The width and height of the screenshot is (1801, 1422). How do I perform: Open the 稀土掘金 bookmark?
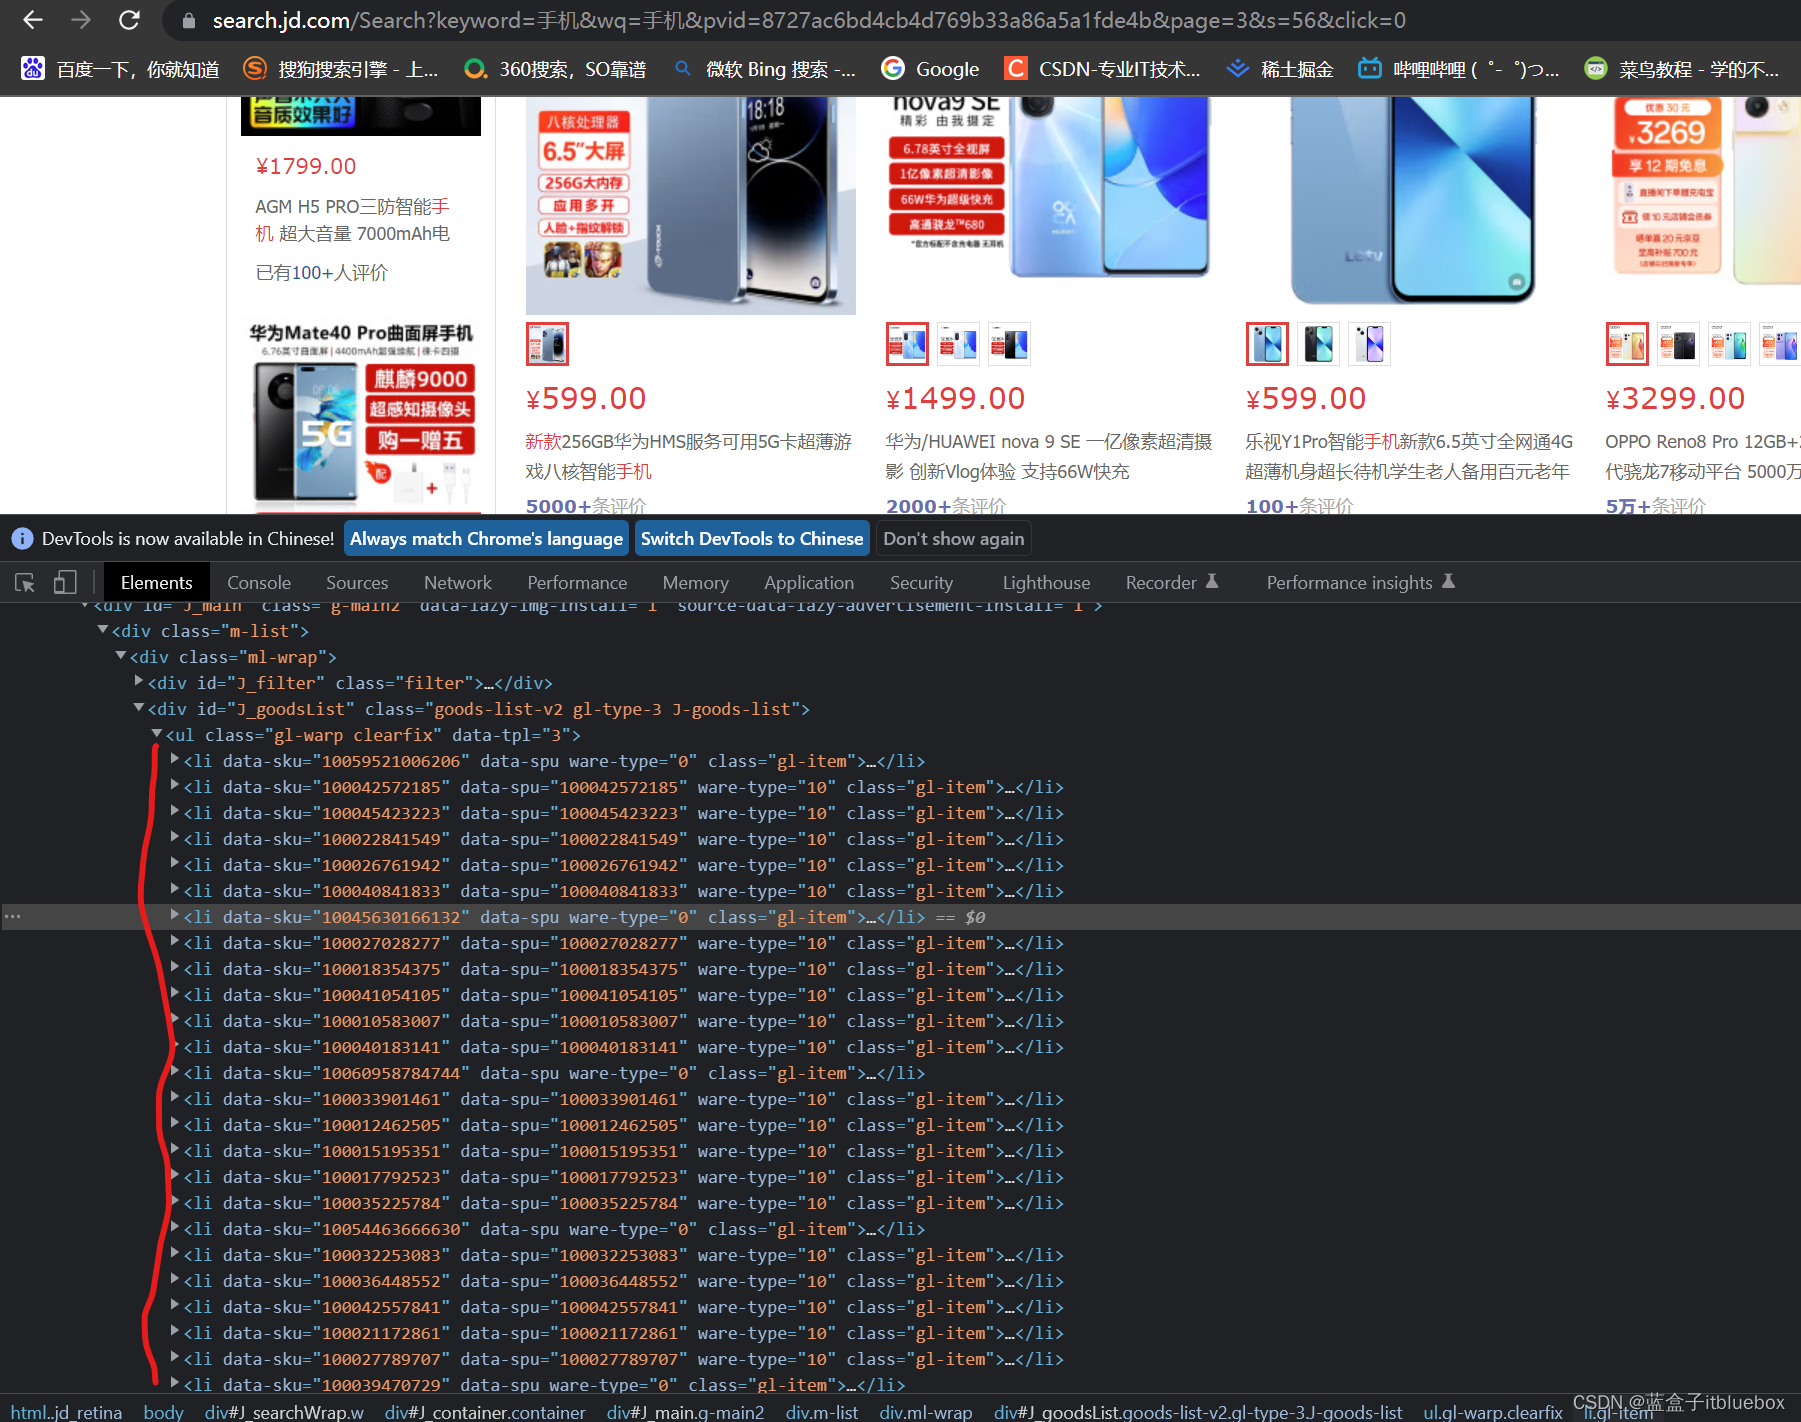[1280, 68]
